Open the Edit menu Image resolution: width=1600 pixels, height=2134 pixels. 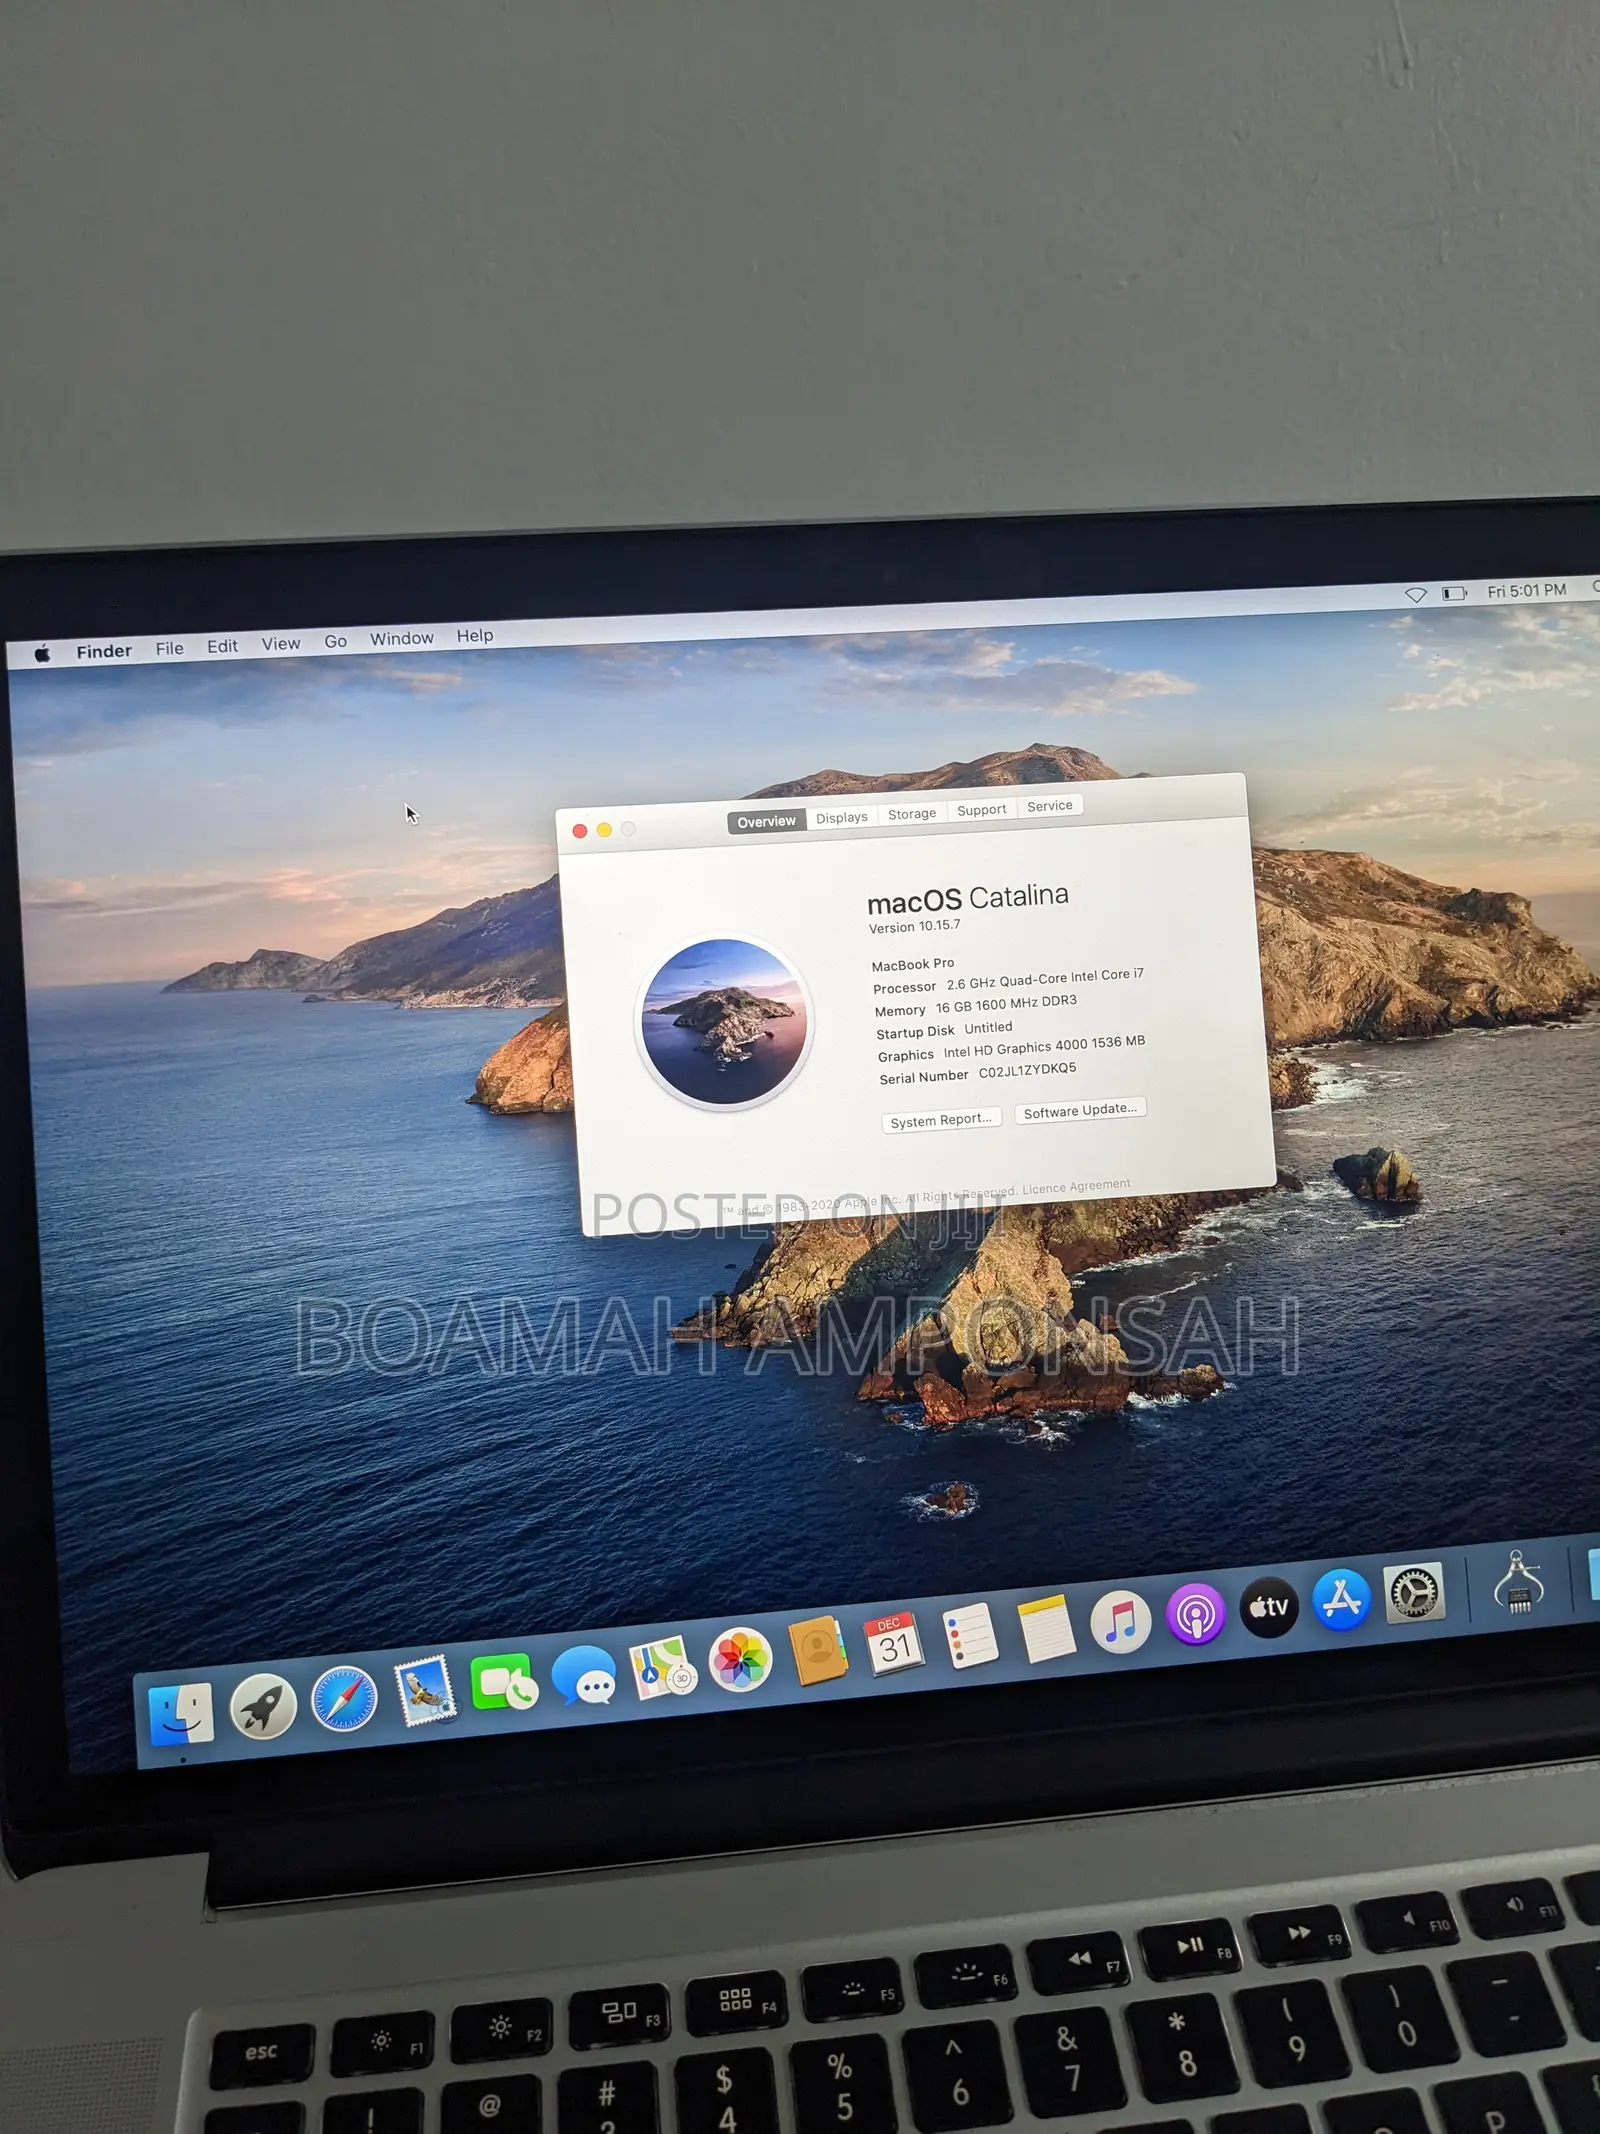(x=222, y=646)
